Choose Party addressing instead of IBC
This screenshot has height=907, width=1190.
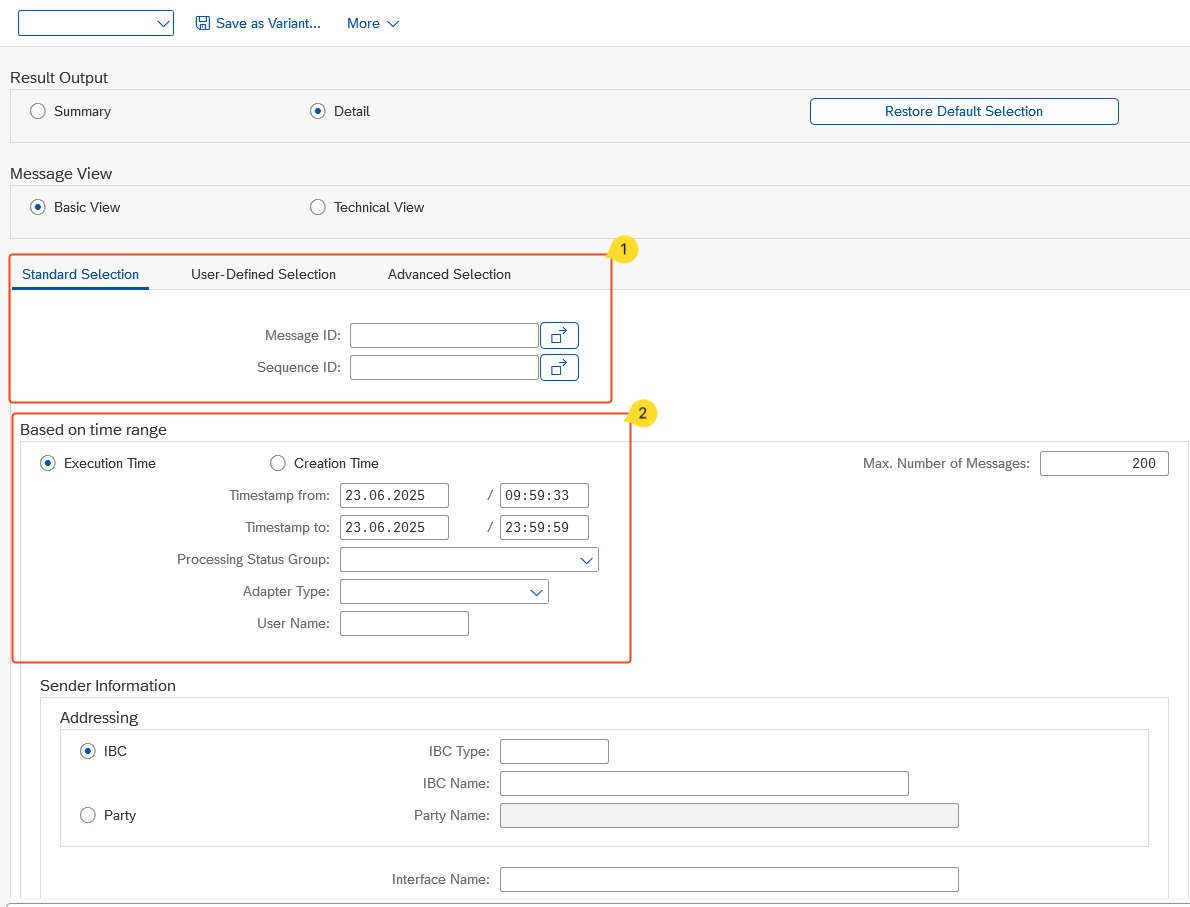[x=87, y=815]
